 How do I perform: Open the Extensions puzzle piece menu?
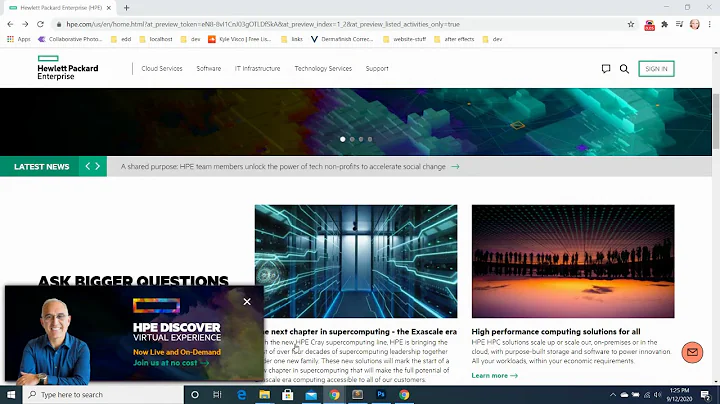[664, 24]
